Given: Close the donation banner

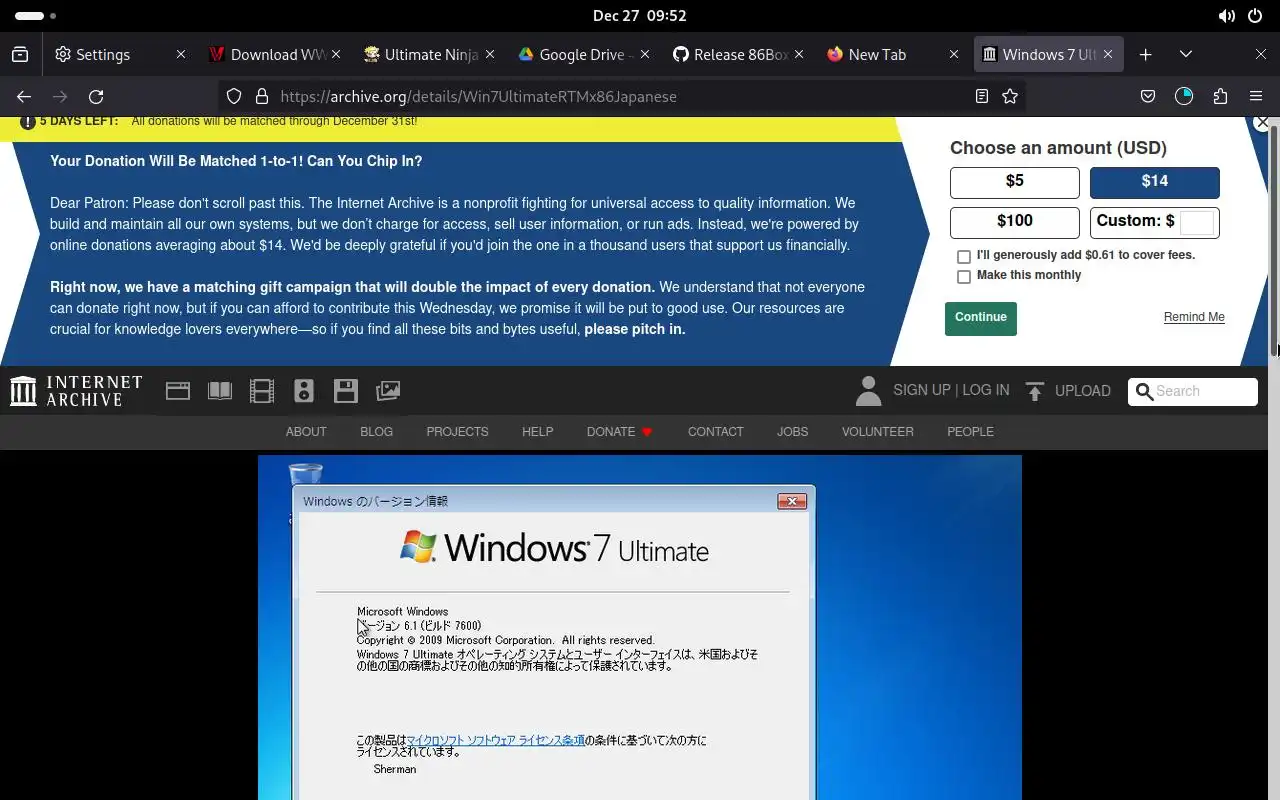Looking at the screenshot, I should [1262, 123].
